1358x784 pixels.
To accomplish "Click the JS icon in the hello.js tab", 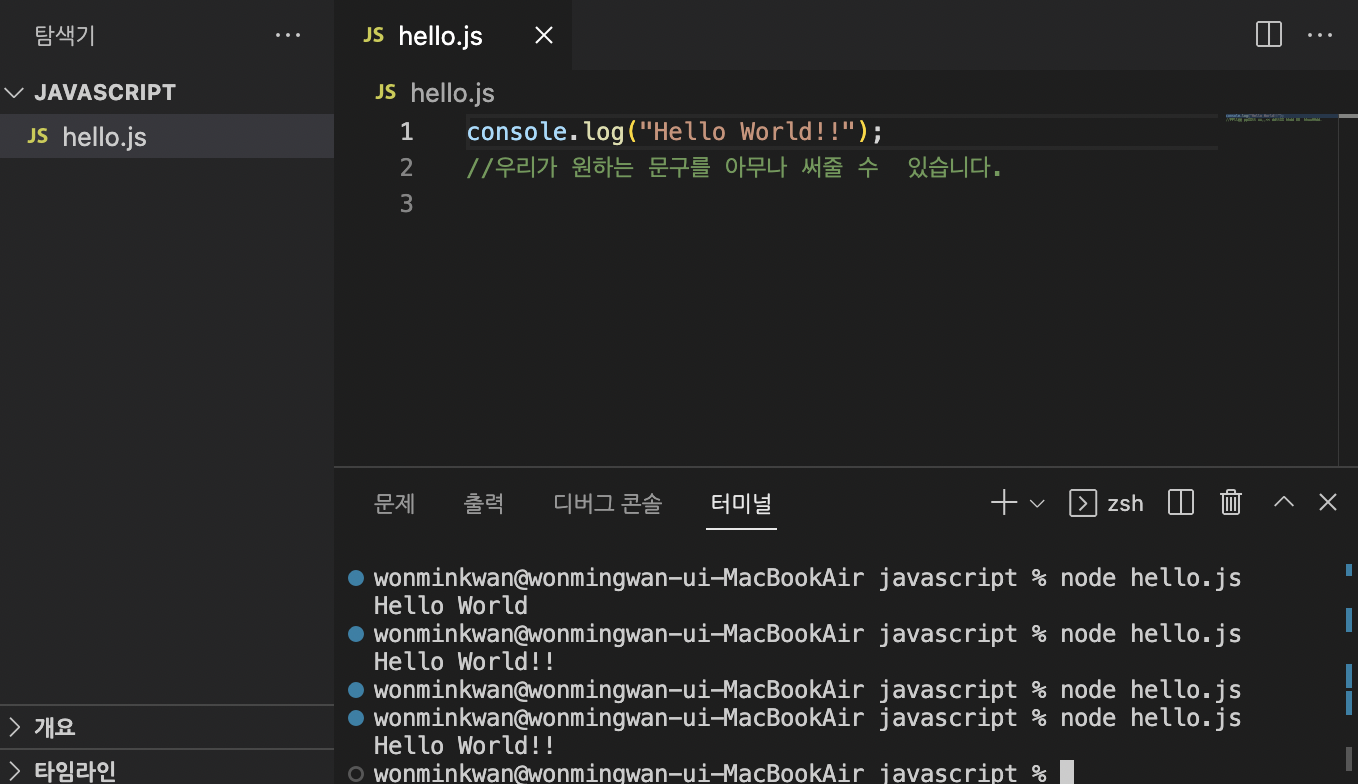I will coord(373,35).
